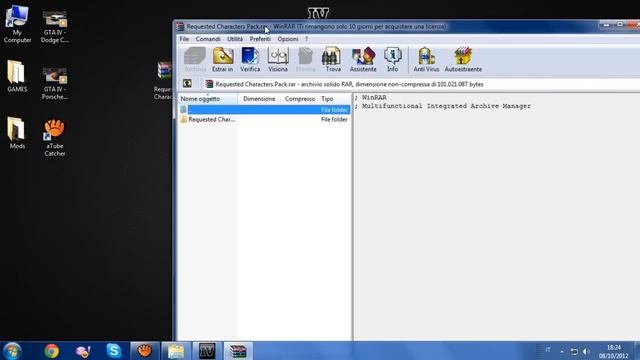The image size is (640, 360).
Task: Switch to aTube Catcher taskbar button
Action: (144, 351)
